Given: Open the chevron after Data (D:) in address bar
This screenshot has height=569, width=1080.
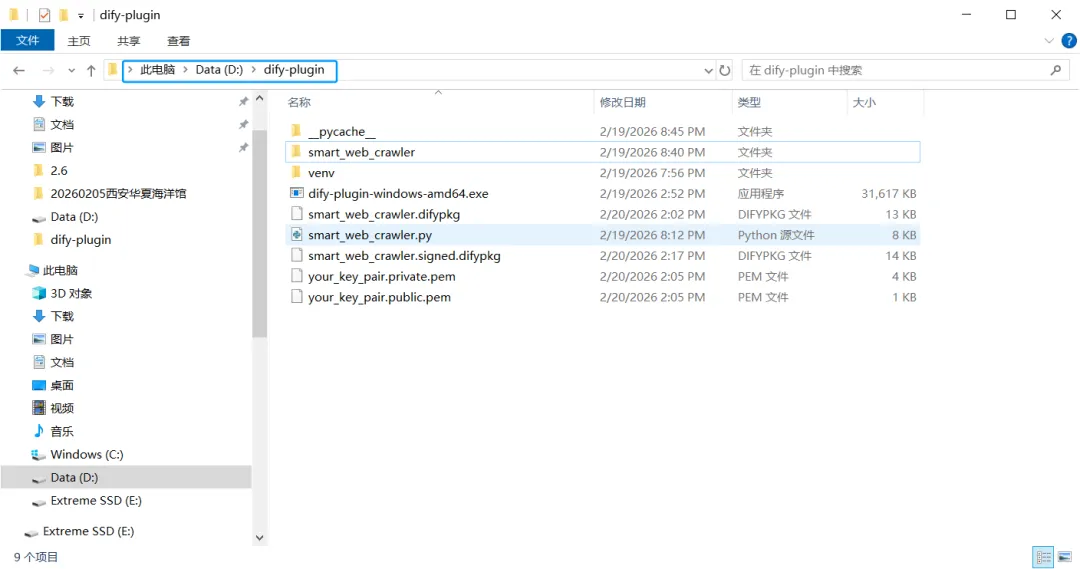Looking at the screenshot, I should pos(253,70).
